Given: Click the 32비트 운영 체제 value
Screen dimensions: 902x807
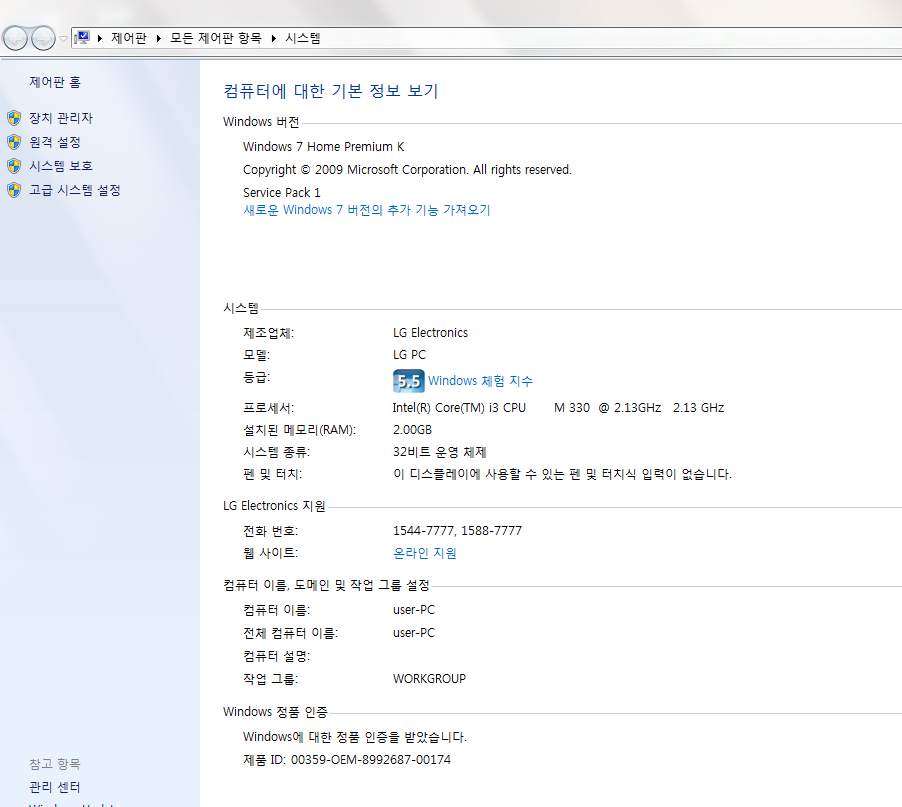Looking at the screenshot, I should click(440, 452).
